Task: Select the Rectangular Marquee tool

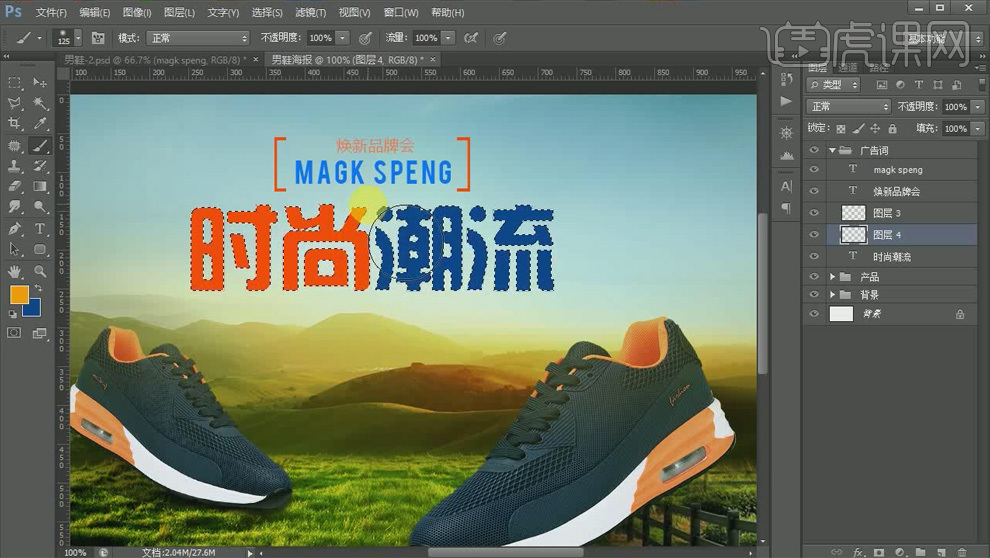Action: (14, 83)
